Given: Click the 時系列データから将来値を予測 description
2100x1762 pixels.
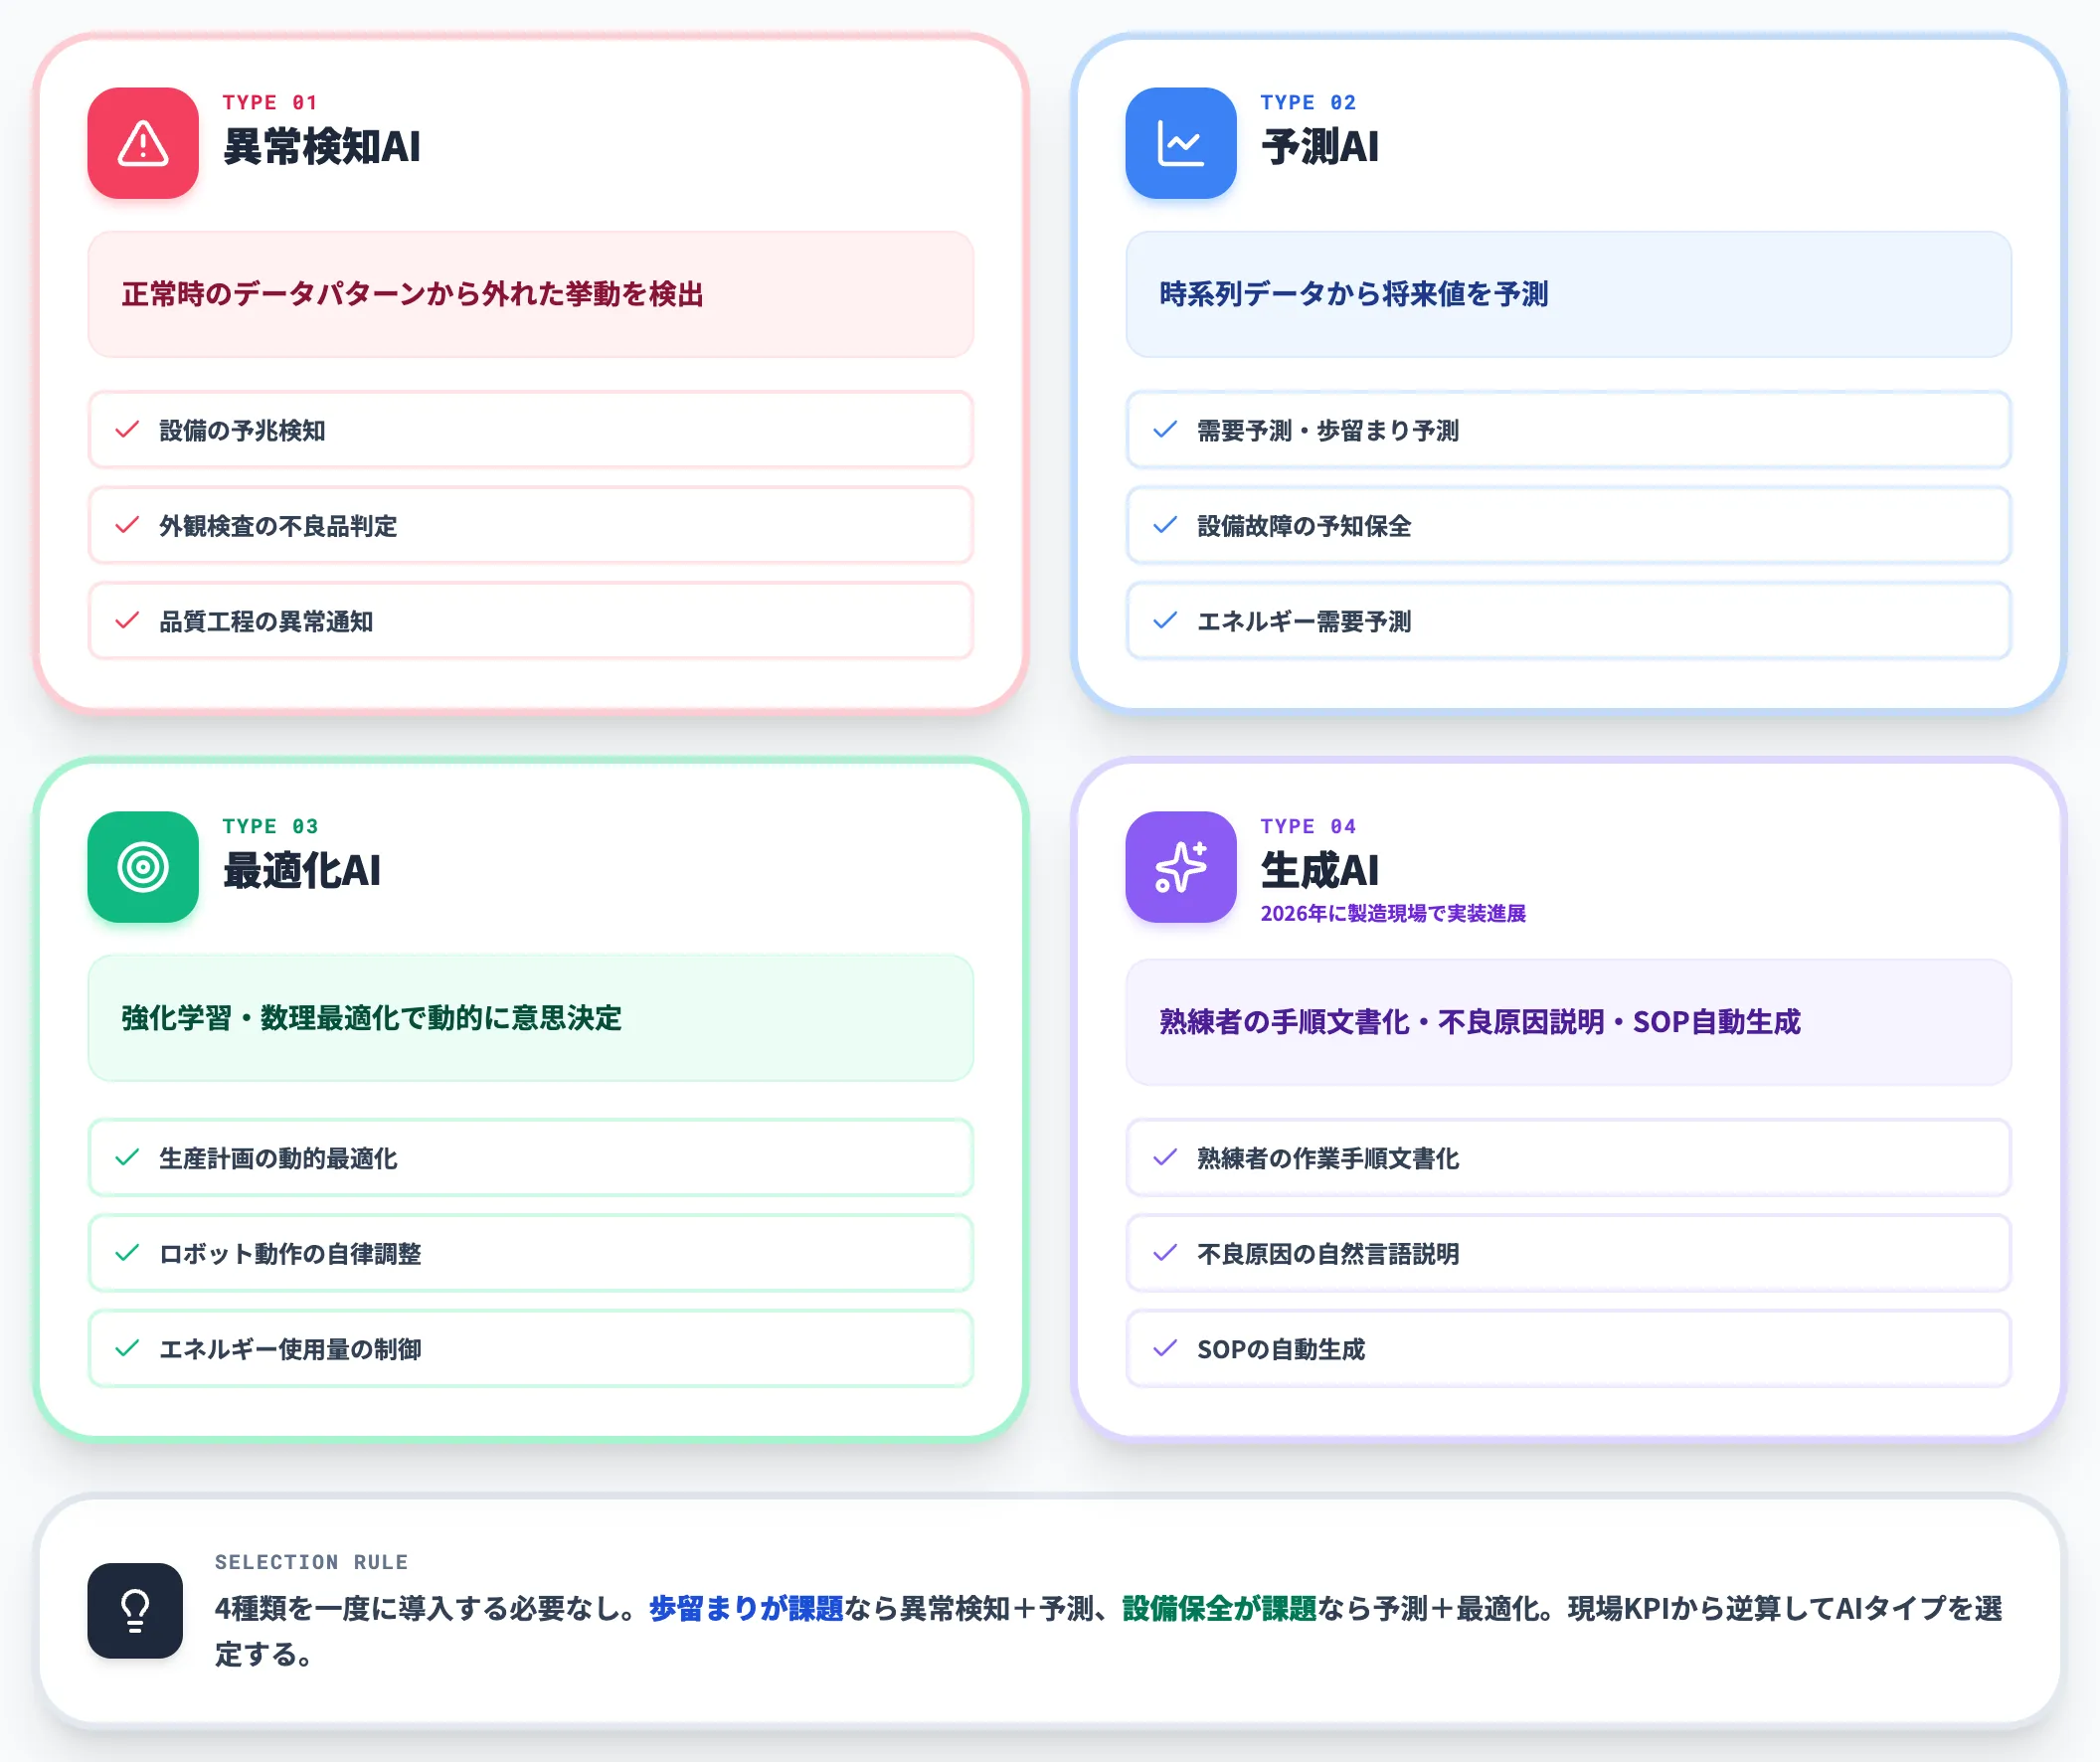Looking at the screenshot, I should point(1354,295).
